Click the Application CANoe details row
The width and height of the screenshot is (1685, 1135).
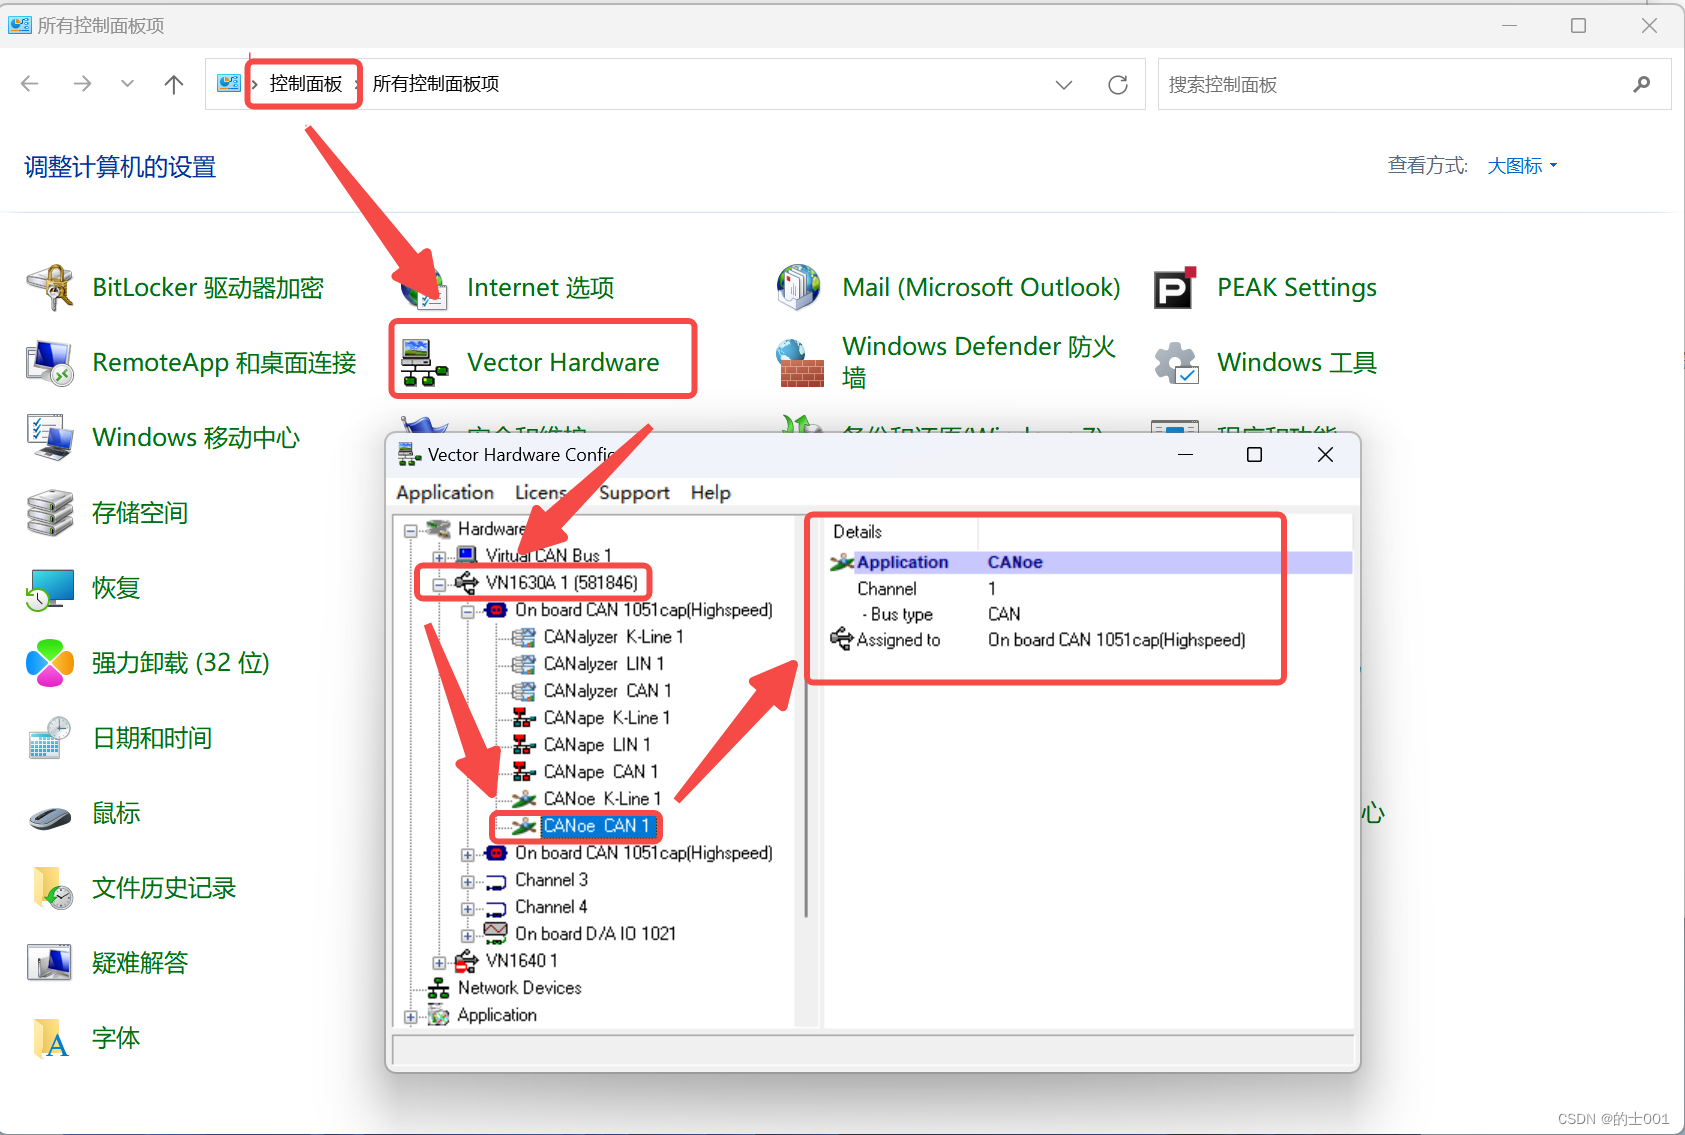point(1090,562)
